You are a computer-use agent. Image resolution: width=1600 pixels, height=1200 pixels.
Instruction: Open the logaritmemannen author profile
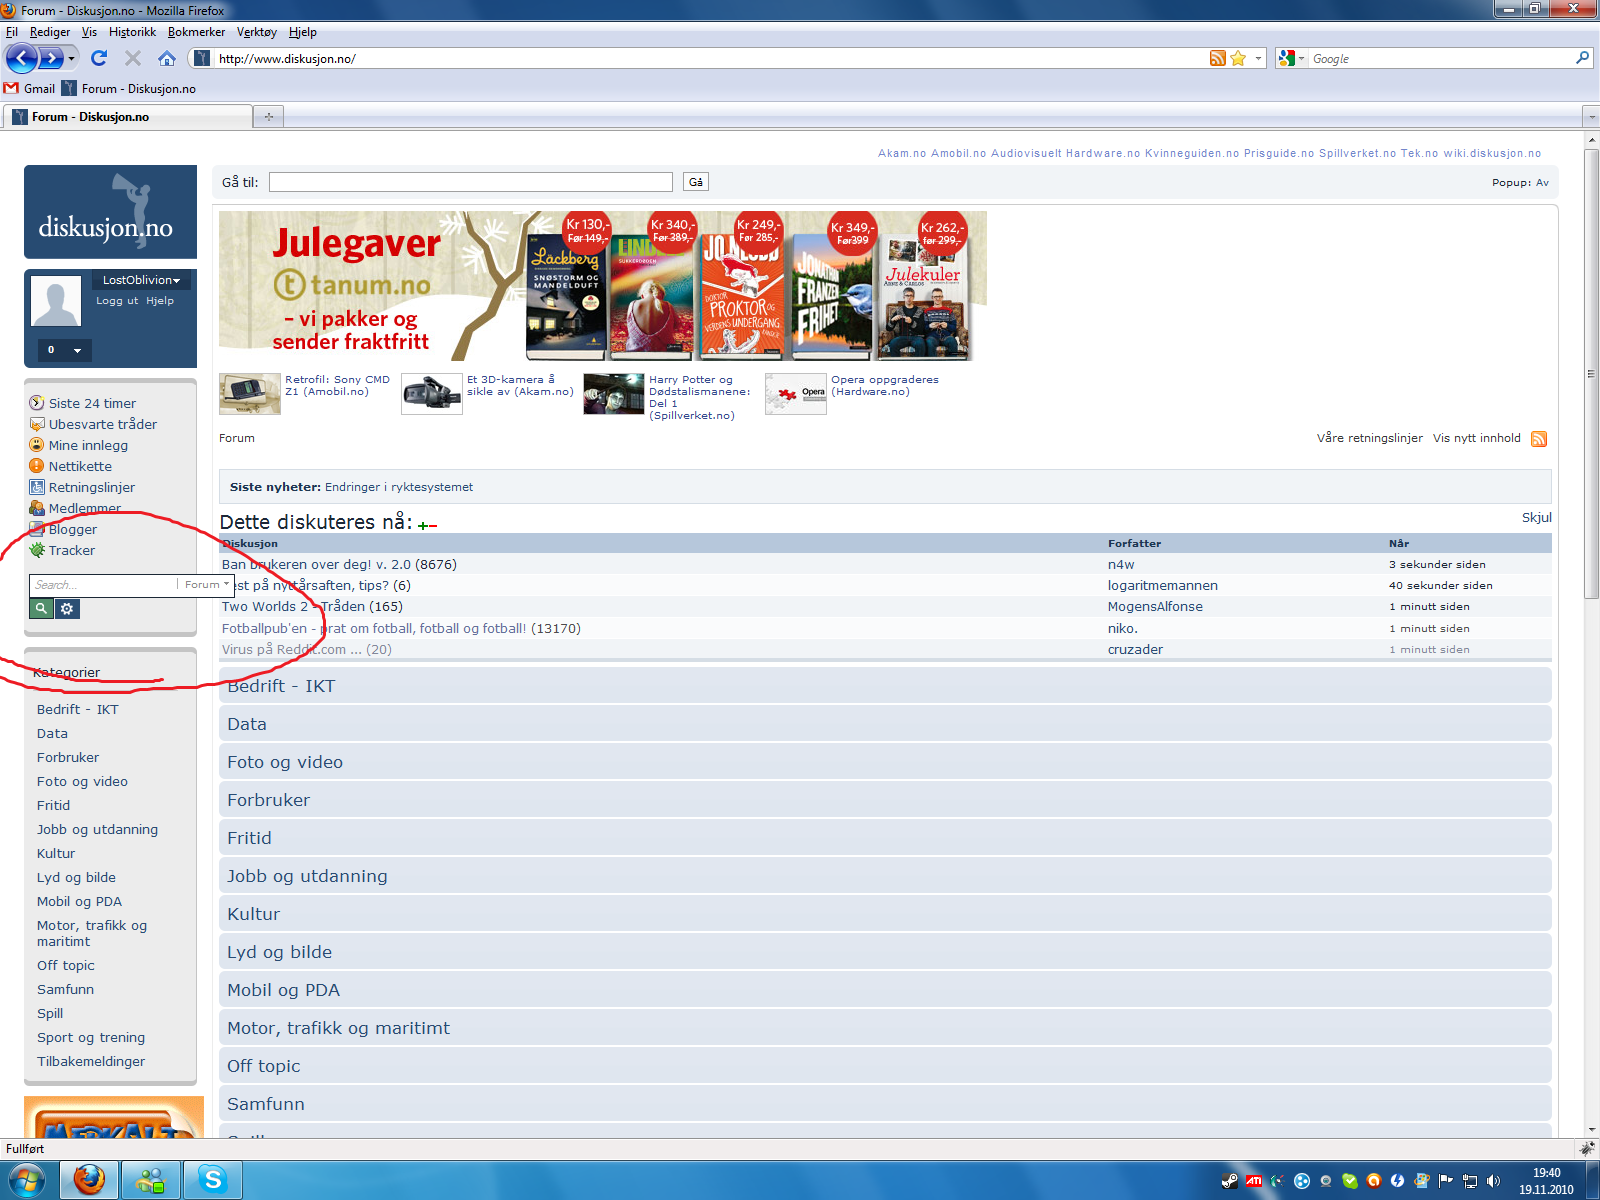click(1162, 585)
